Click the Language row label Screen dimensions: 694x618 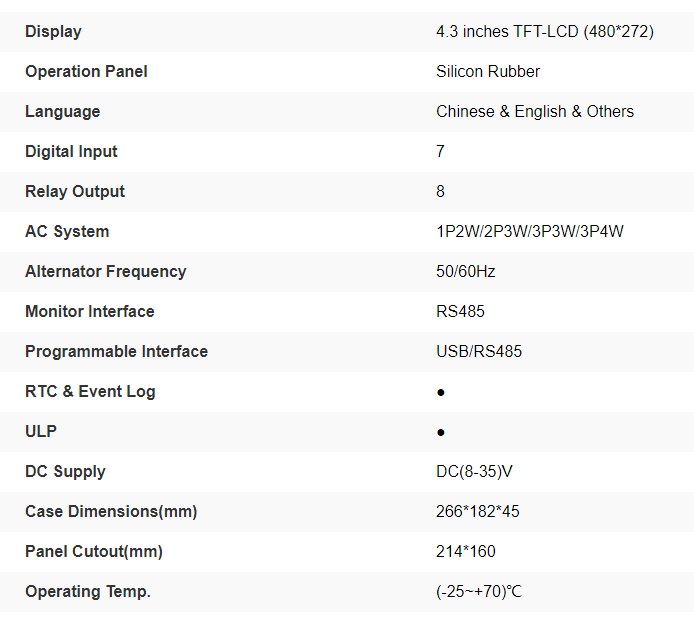tap(62, 112)
